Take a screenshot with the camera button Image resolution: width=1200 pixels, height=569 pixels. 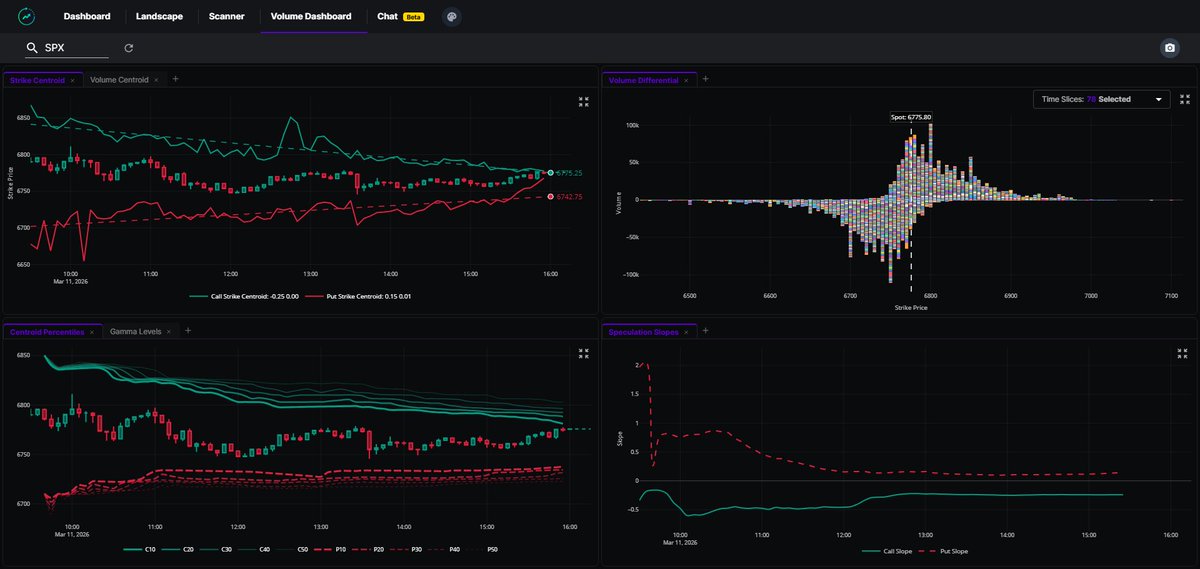pos(1169,48)
